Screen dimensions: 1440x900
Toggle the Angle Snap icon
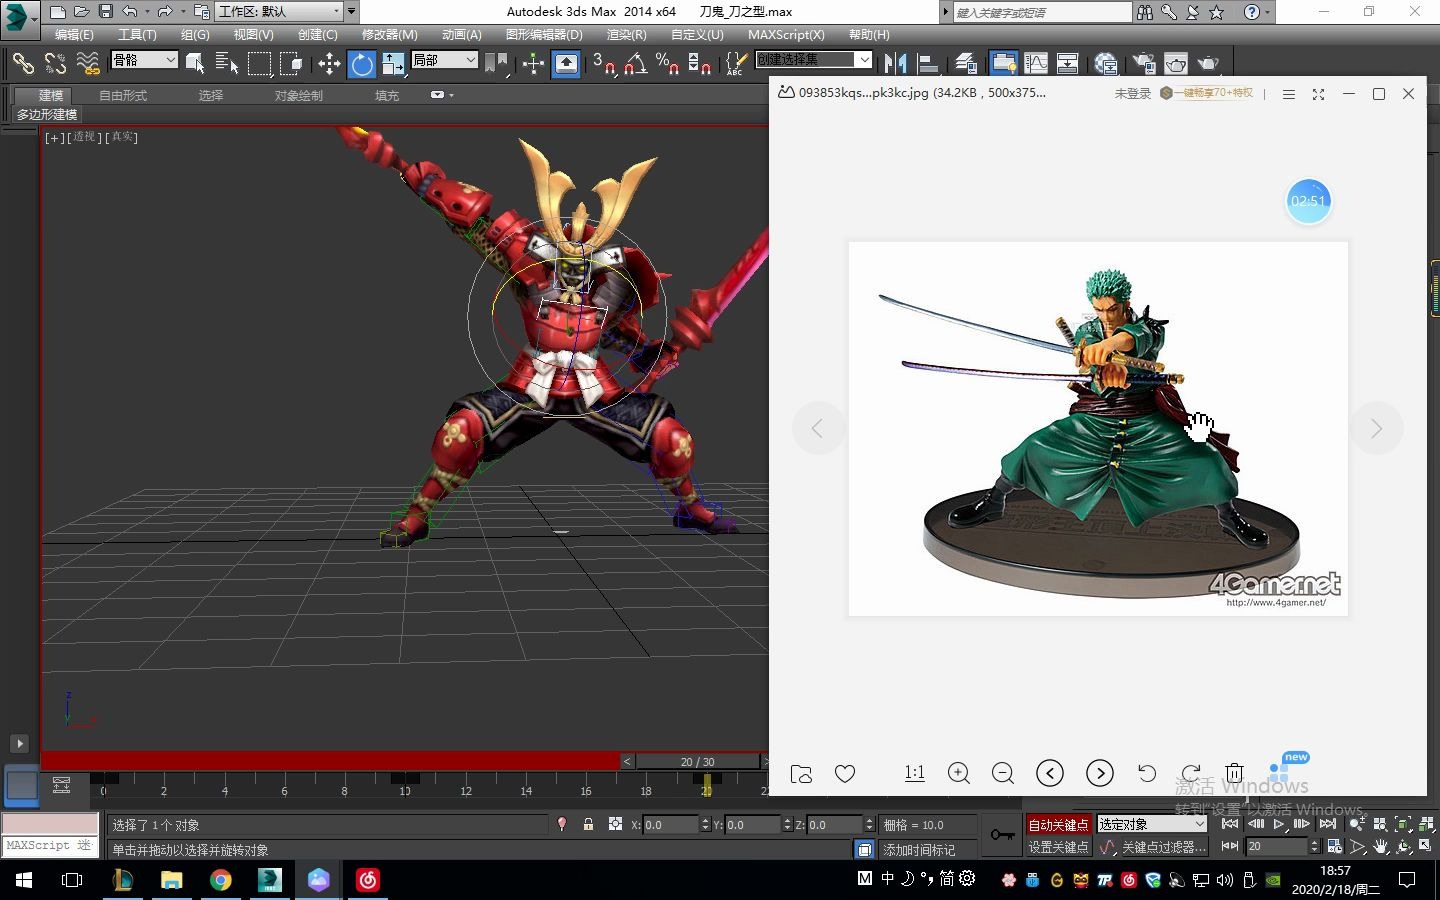coord(636,64)
